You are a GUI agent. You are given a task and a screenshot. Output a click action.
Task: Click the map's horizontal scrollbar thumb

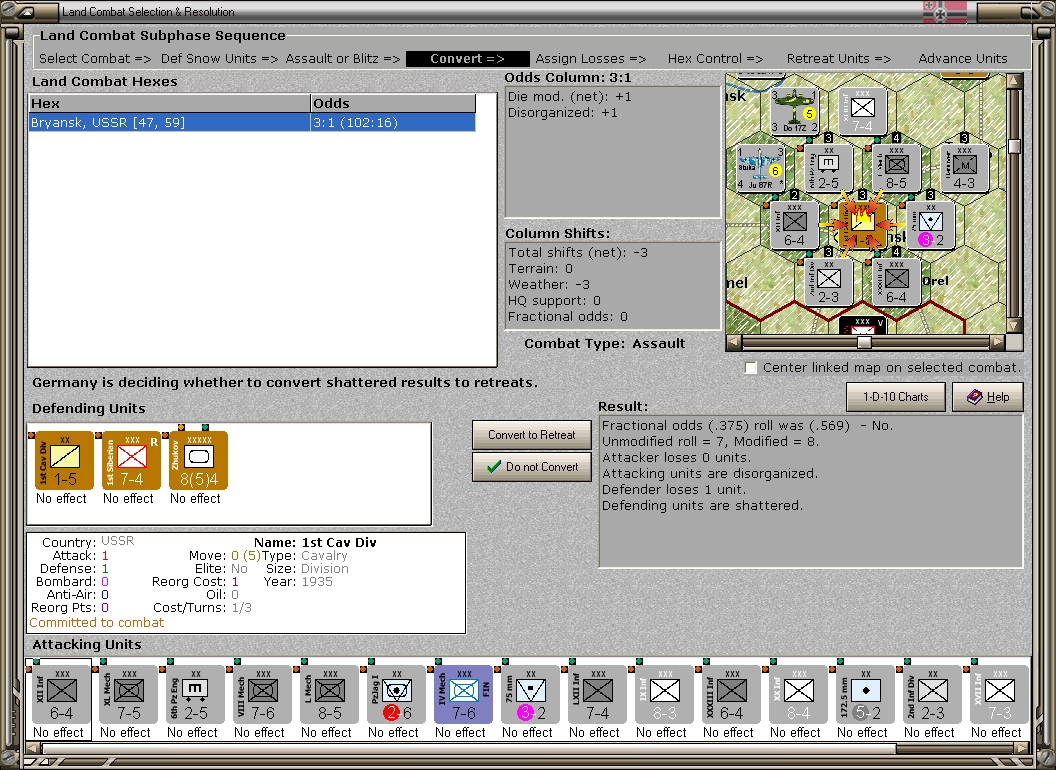(864, 342)
